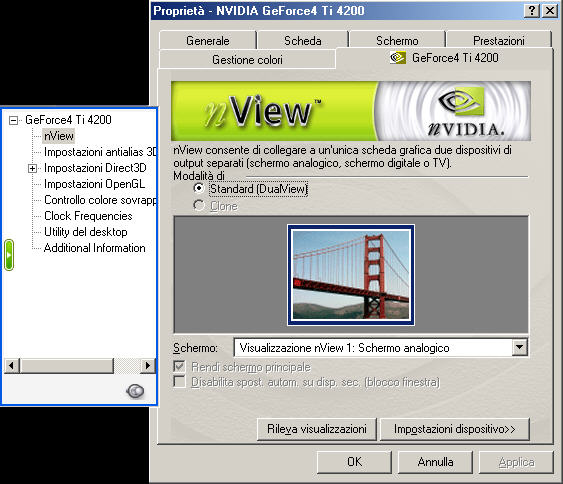
Task: Click the round pin icon below tree panel
Action: click(135, 391)
